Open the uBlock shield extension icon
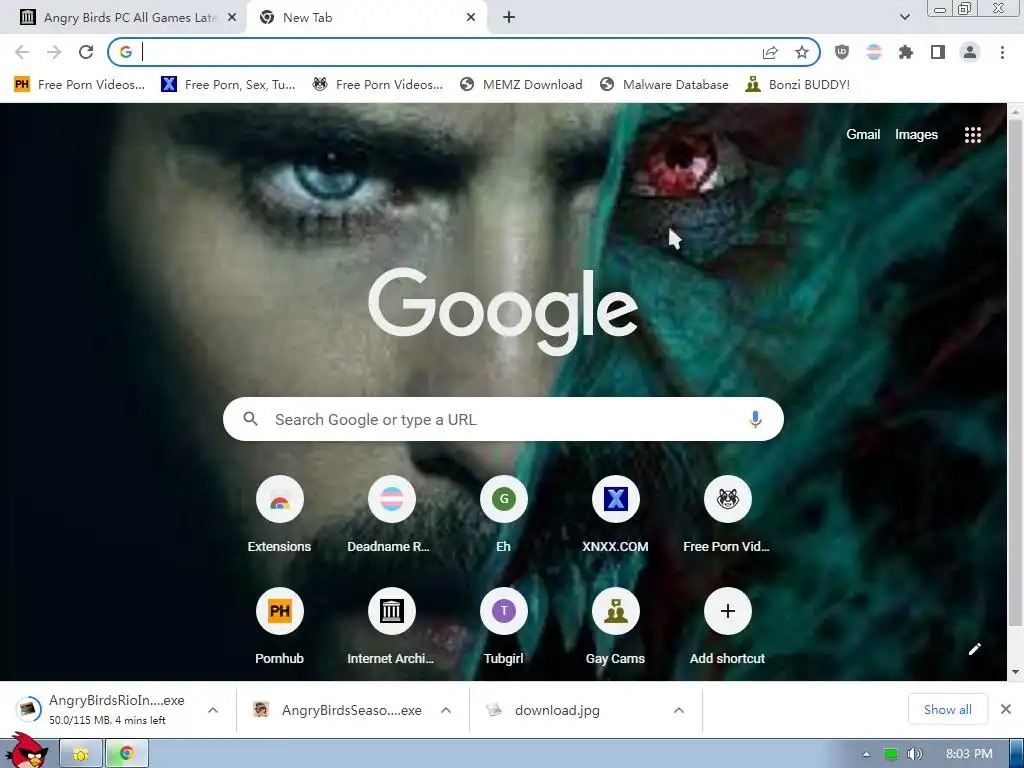The width and height of the screenshot is (1024, 768). (x=842, y=52)
